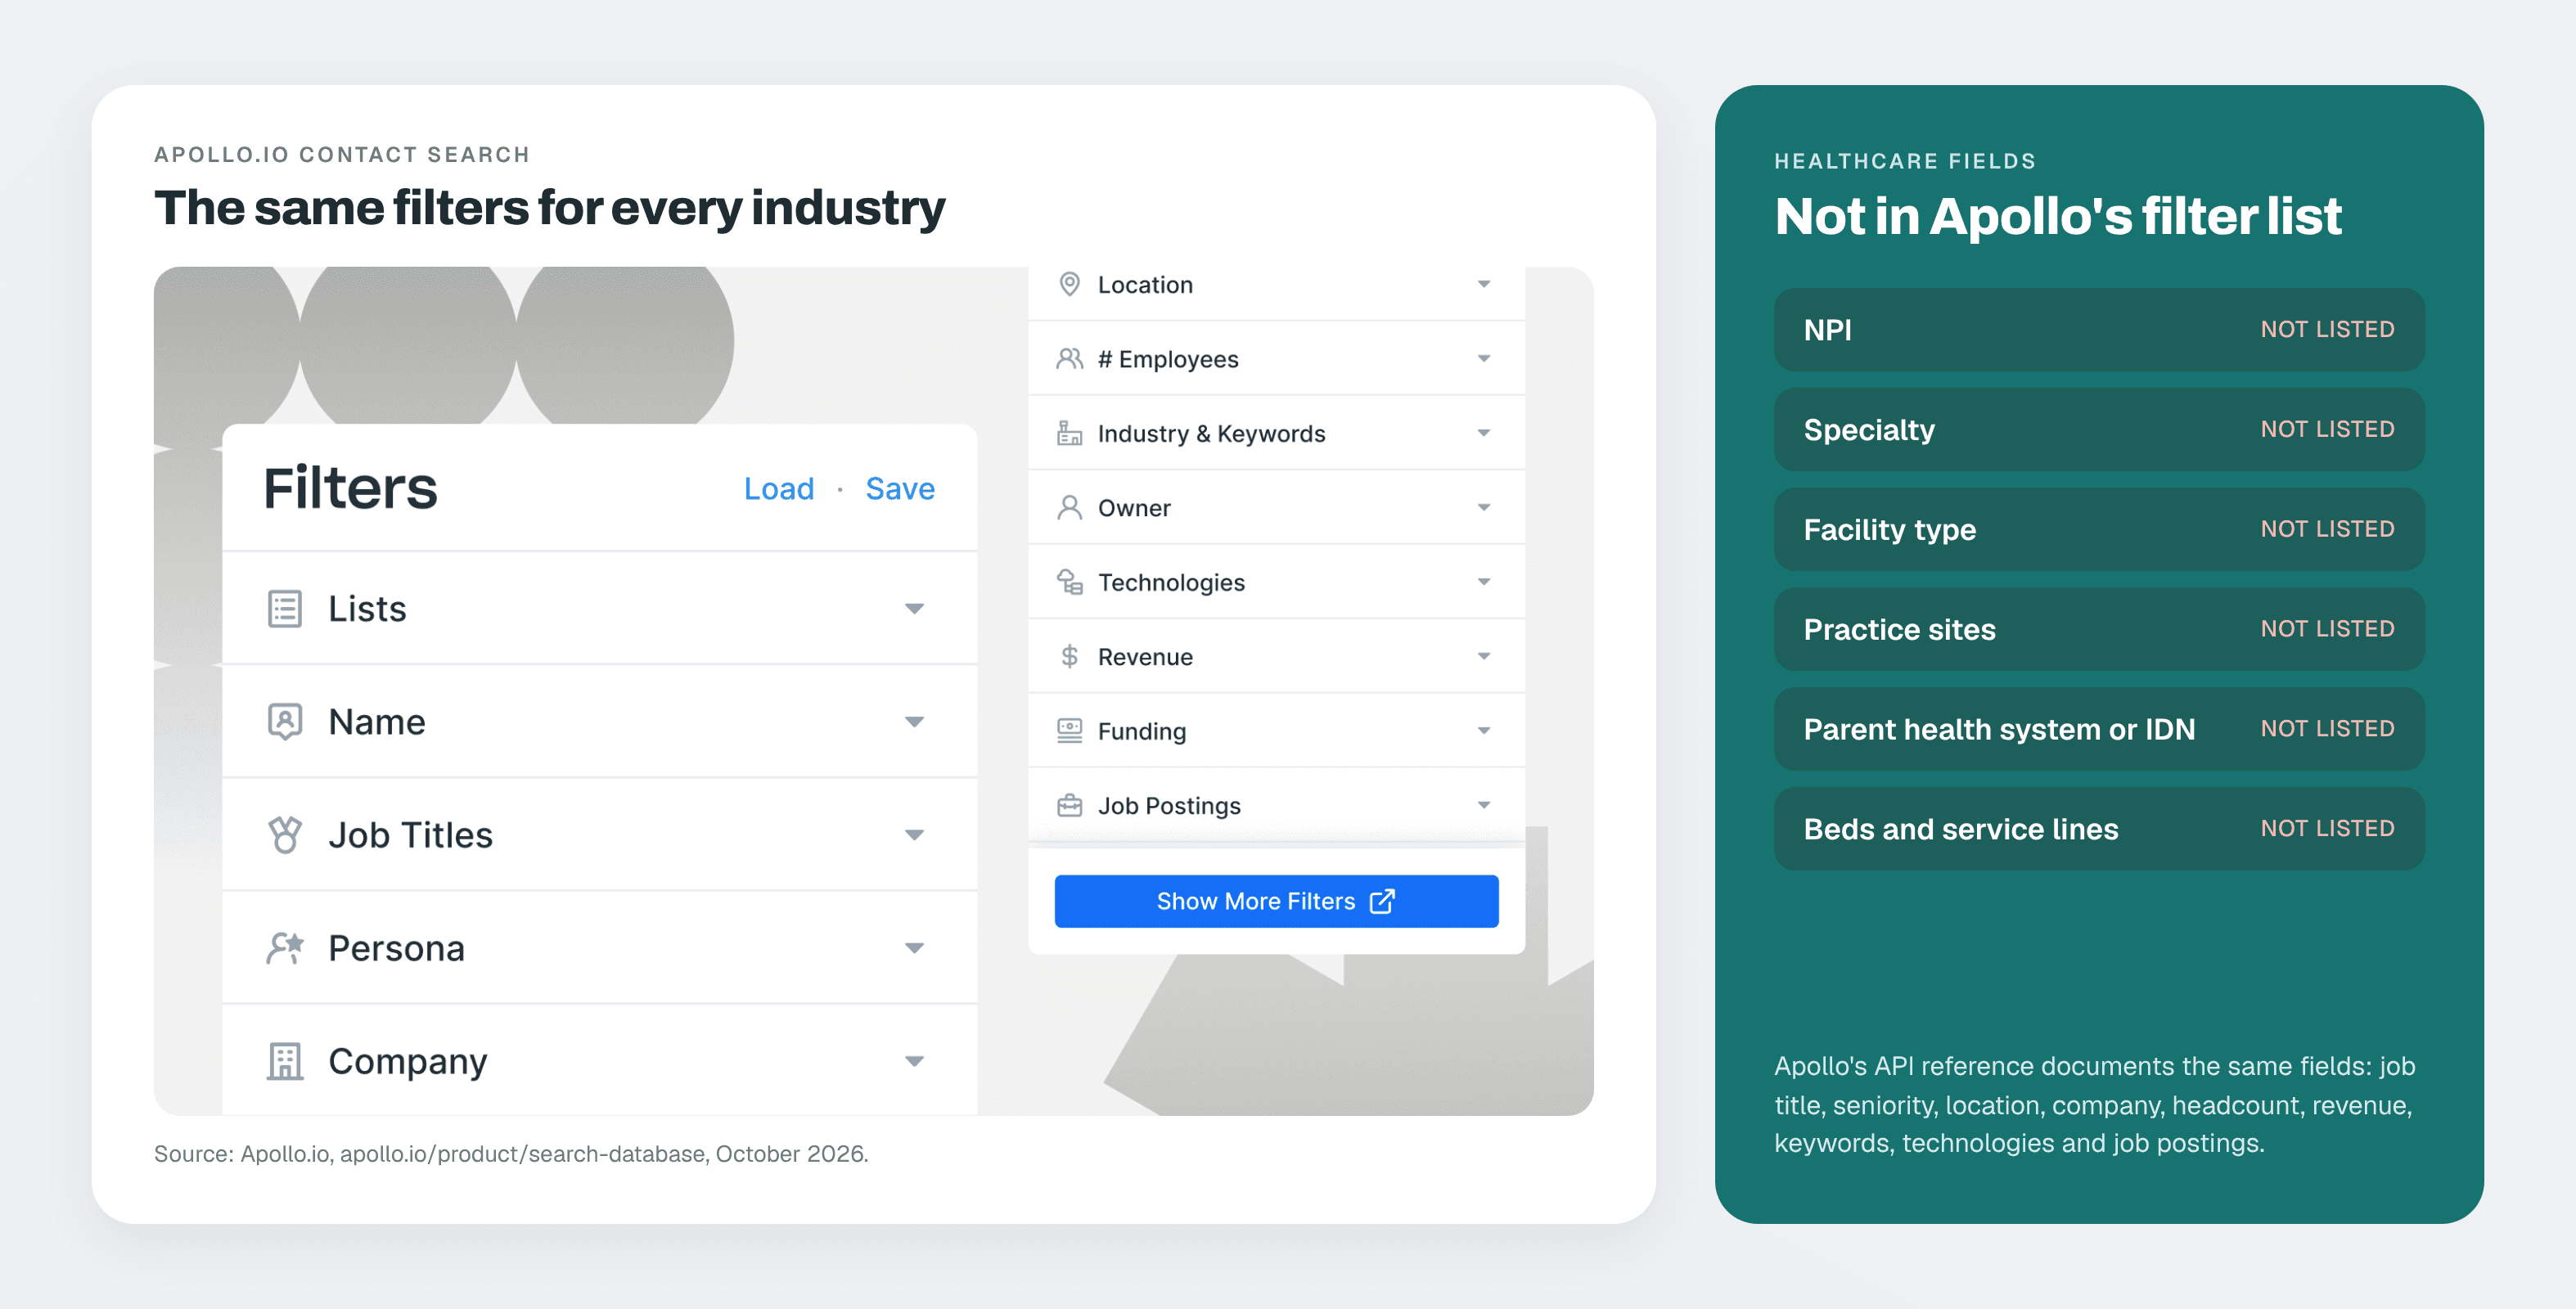Click the Technologies filter label
2576x1309 pixels.
tap(1171, 582)
